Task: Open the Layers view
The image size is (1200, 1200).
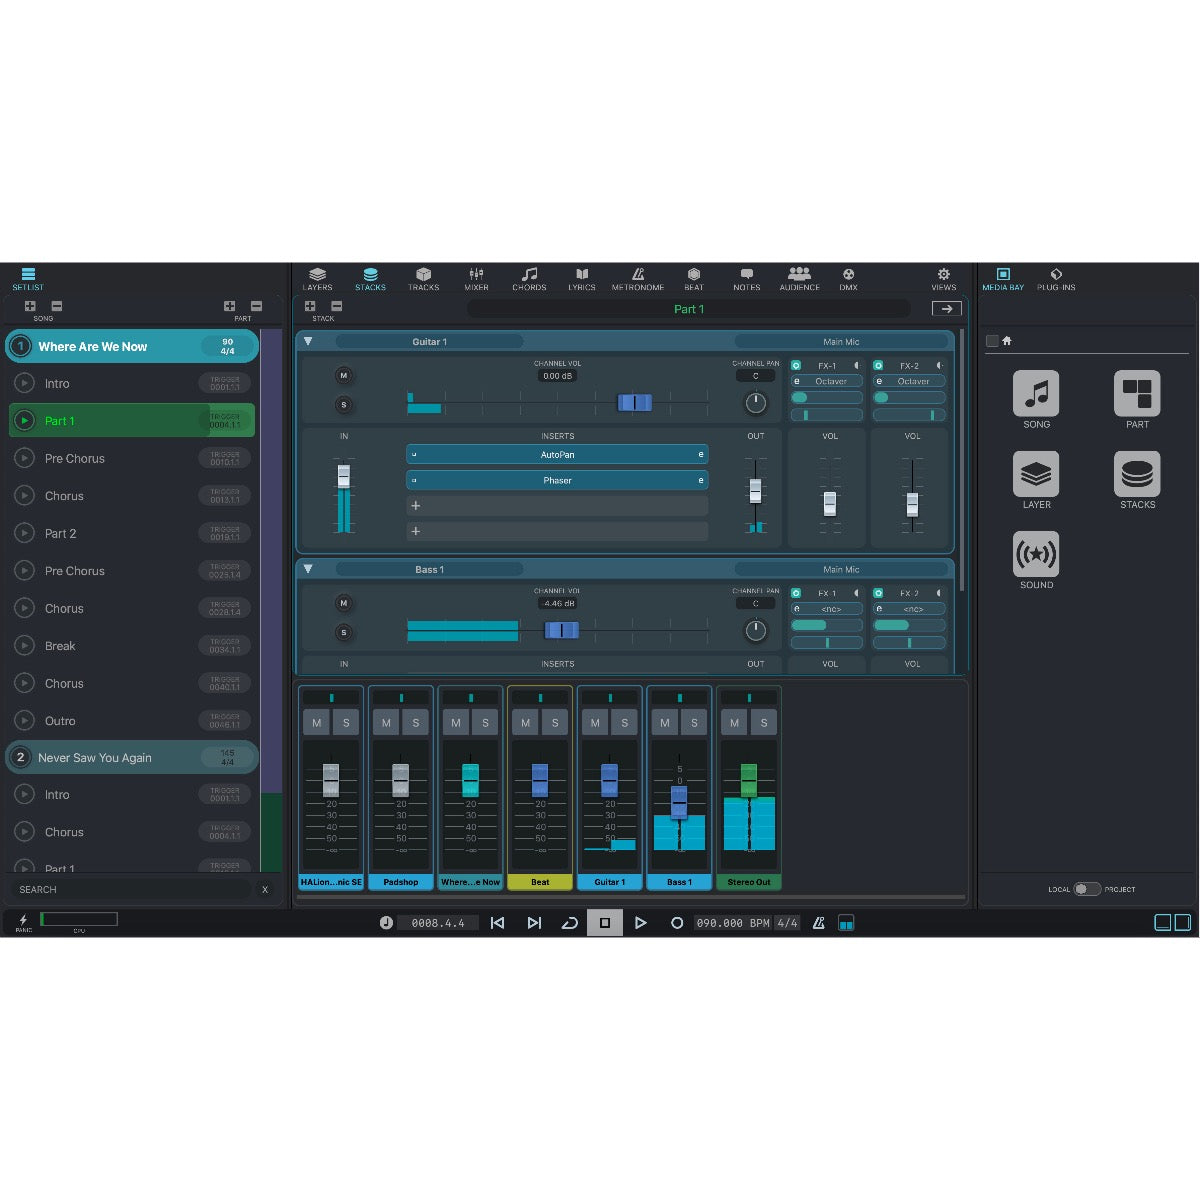Action: pos(317,278)
